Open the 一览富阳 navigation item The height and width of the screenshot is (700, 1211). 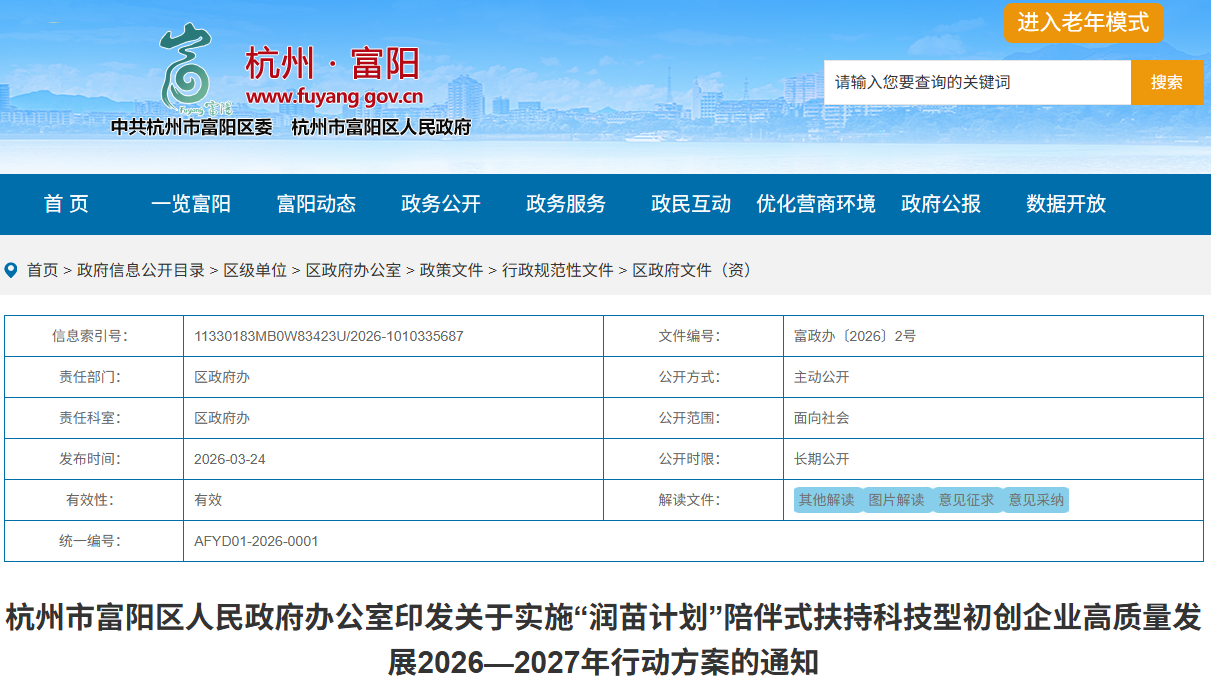tap(191, 204)
